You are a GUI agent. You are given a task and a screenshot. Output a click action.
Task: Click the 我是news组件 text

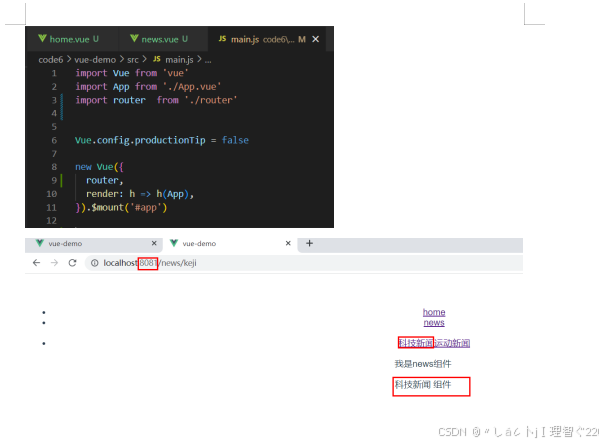pos(423,364)
